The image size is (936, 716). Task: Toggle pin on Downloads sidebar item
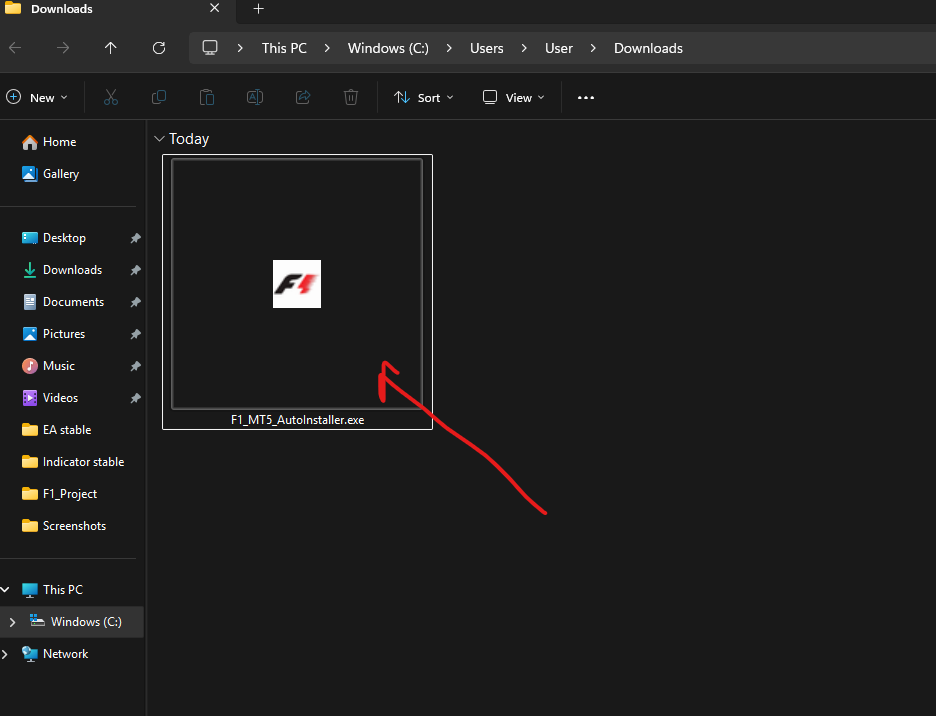click(x=135, y=270)
